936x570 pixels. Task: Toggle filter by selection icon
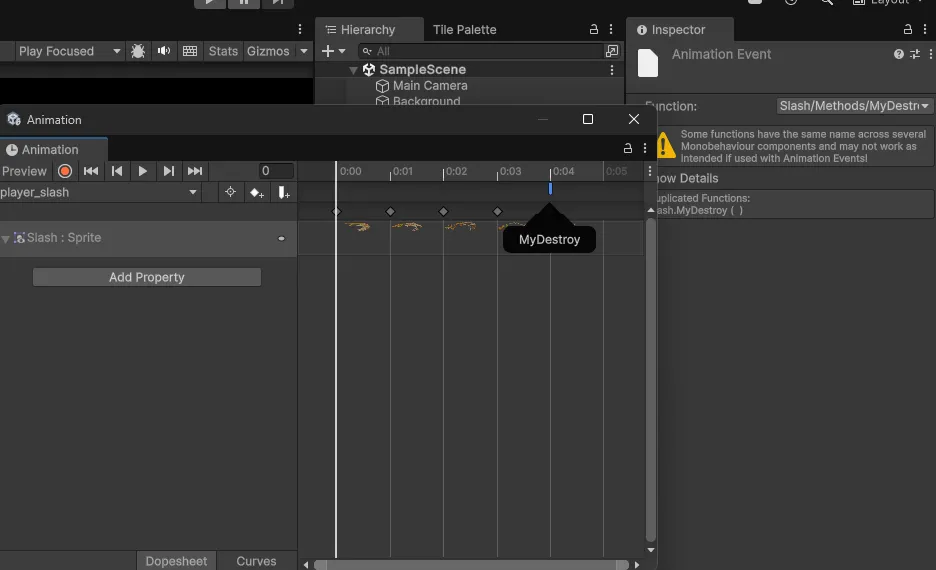[x=230, y=192]
